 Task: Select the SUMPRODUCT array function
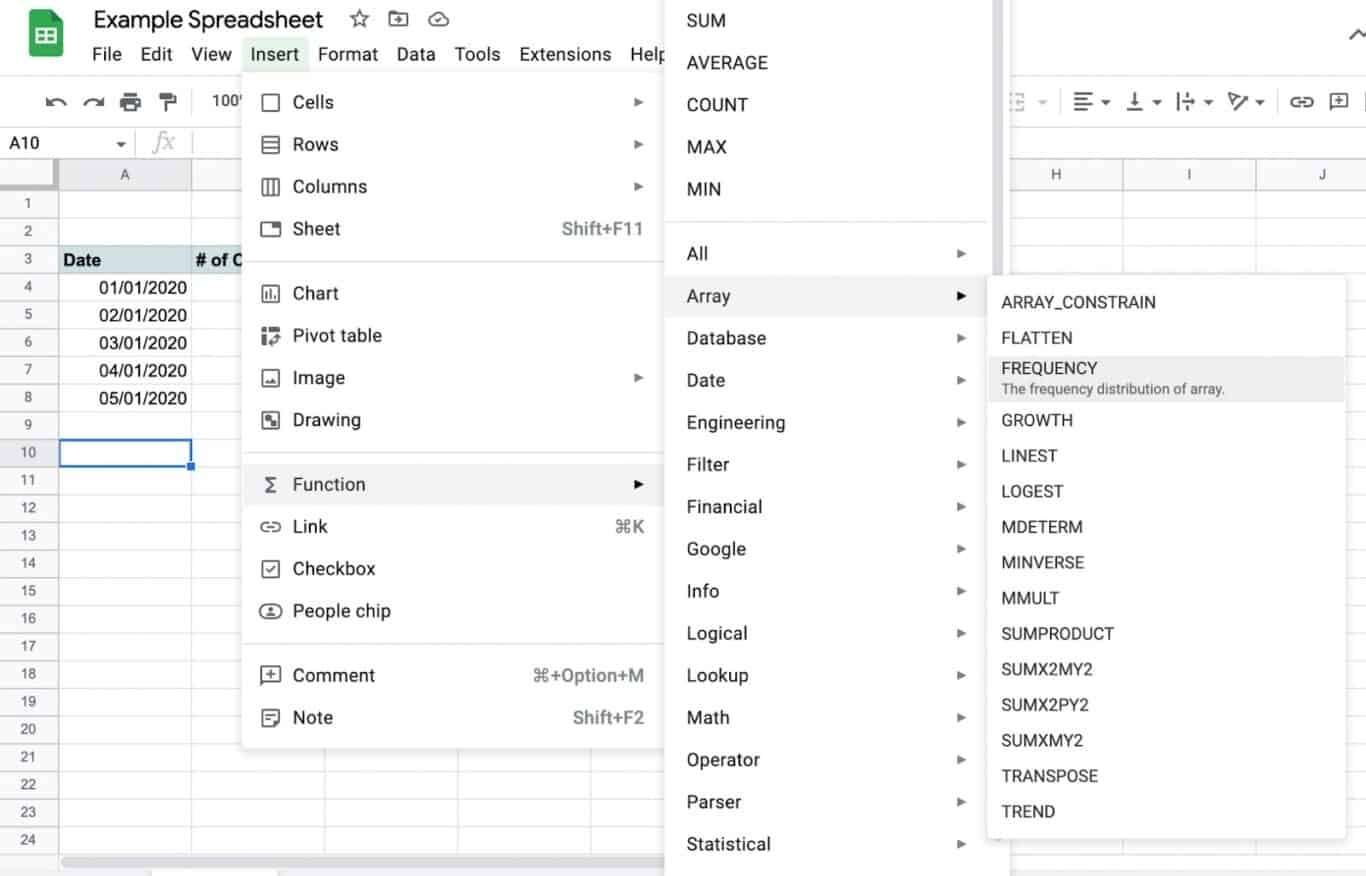(x=1057, y=634)
